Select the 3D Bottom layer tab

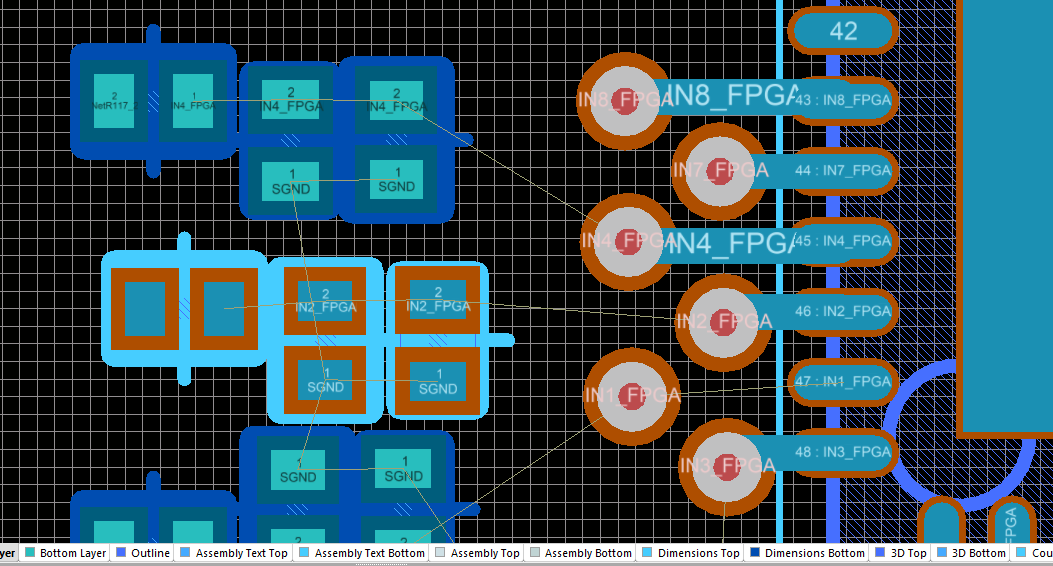[x=970, y=553]
